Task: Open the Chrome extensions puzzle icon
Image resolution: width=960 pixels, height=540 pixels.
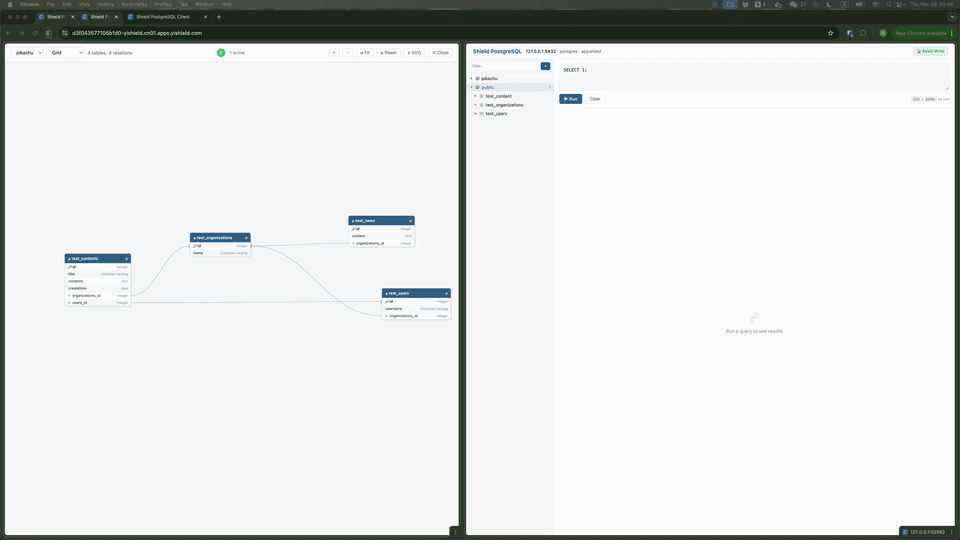Action: click(863, 33)
